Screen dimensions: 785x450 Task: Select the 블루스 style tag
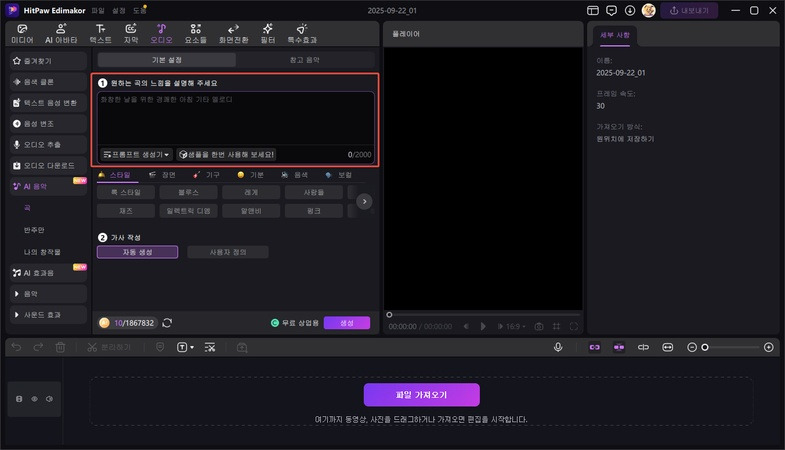click(x=188, y=192)
